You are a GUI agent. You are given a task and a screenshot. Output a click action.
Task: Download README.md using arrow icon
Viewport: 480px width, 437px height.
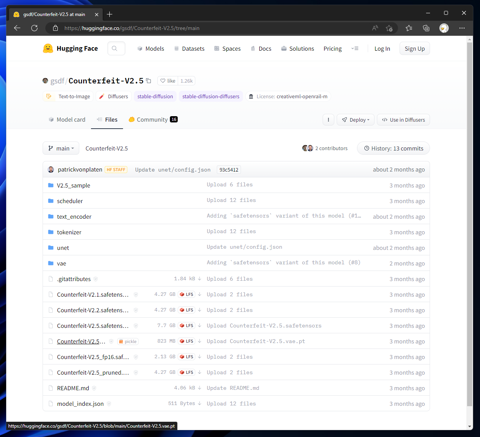click(x=199, y=388)
